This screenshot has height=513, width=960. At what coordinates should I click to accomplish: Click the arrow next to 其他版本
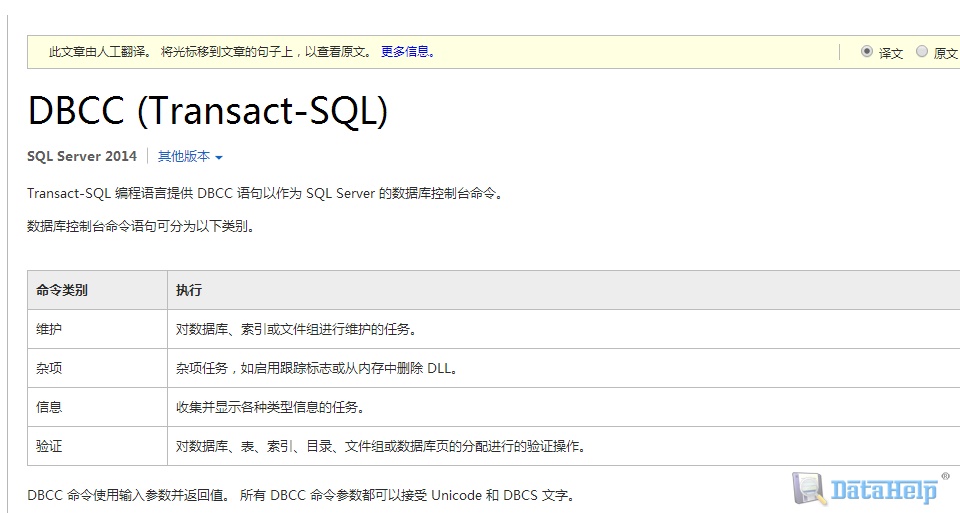(x=219, y=157)
